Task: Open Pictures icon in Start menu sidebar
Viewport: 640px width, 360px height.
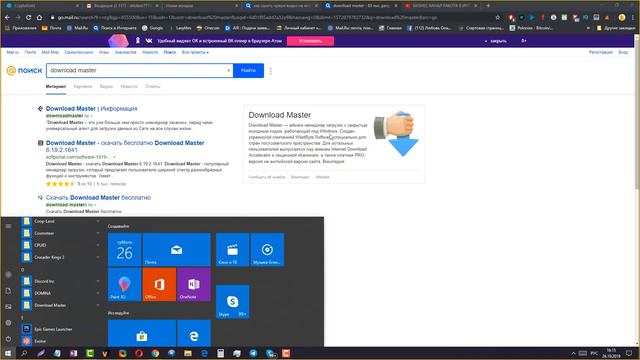Action: tap(8, 307)
